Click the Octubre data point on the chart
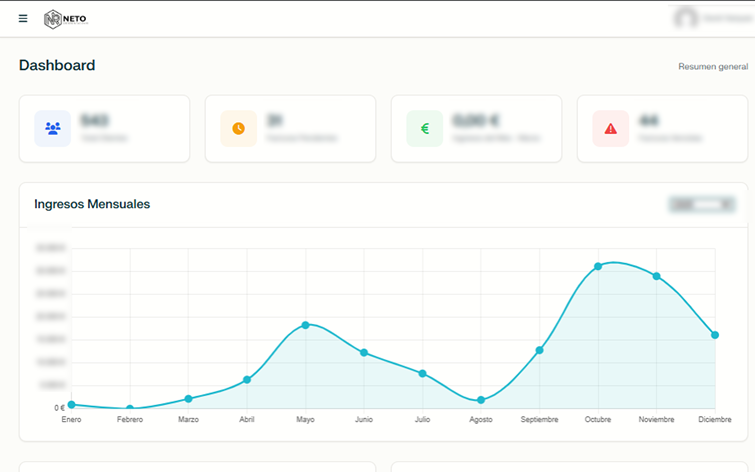The width and height of the screenshot is (755, 472). (x=598, y=266)
